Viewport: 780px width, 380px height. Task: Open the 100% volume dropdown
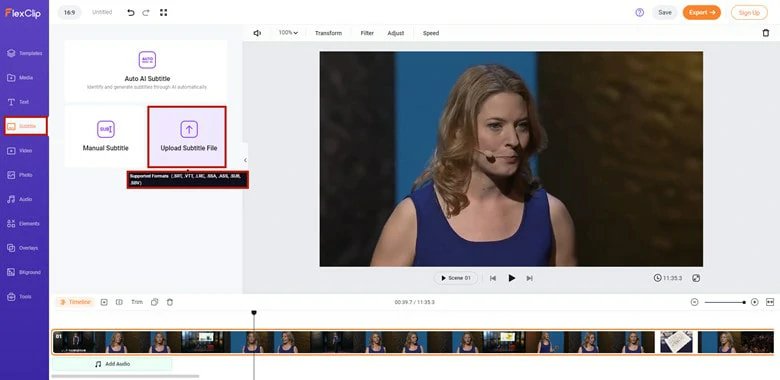(288, 33)
